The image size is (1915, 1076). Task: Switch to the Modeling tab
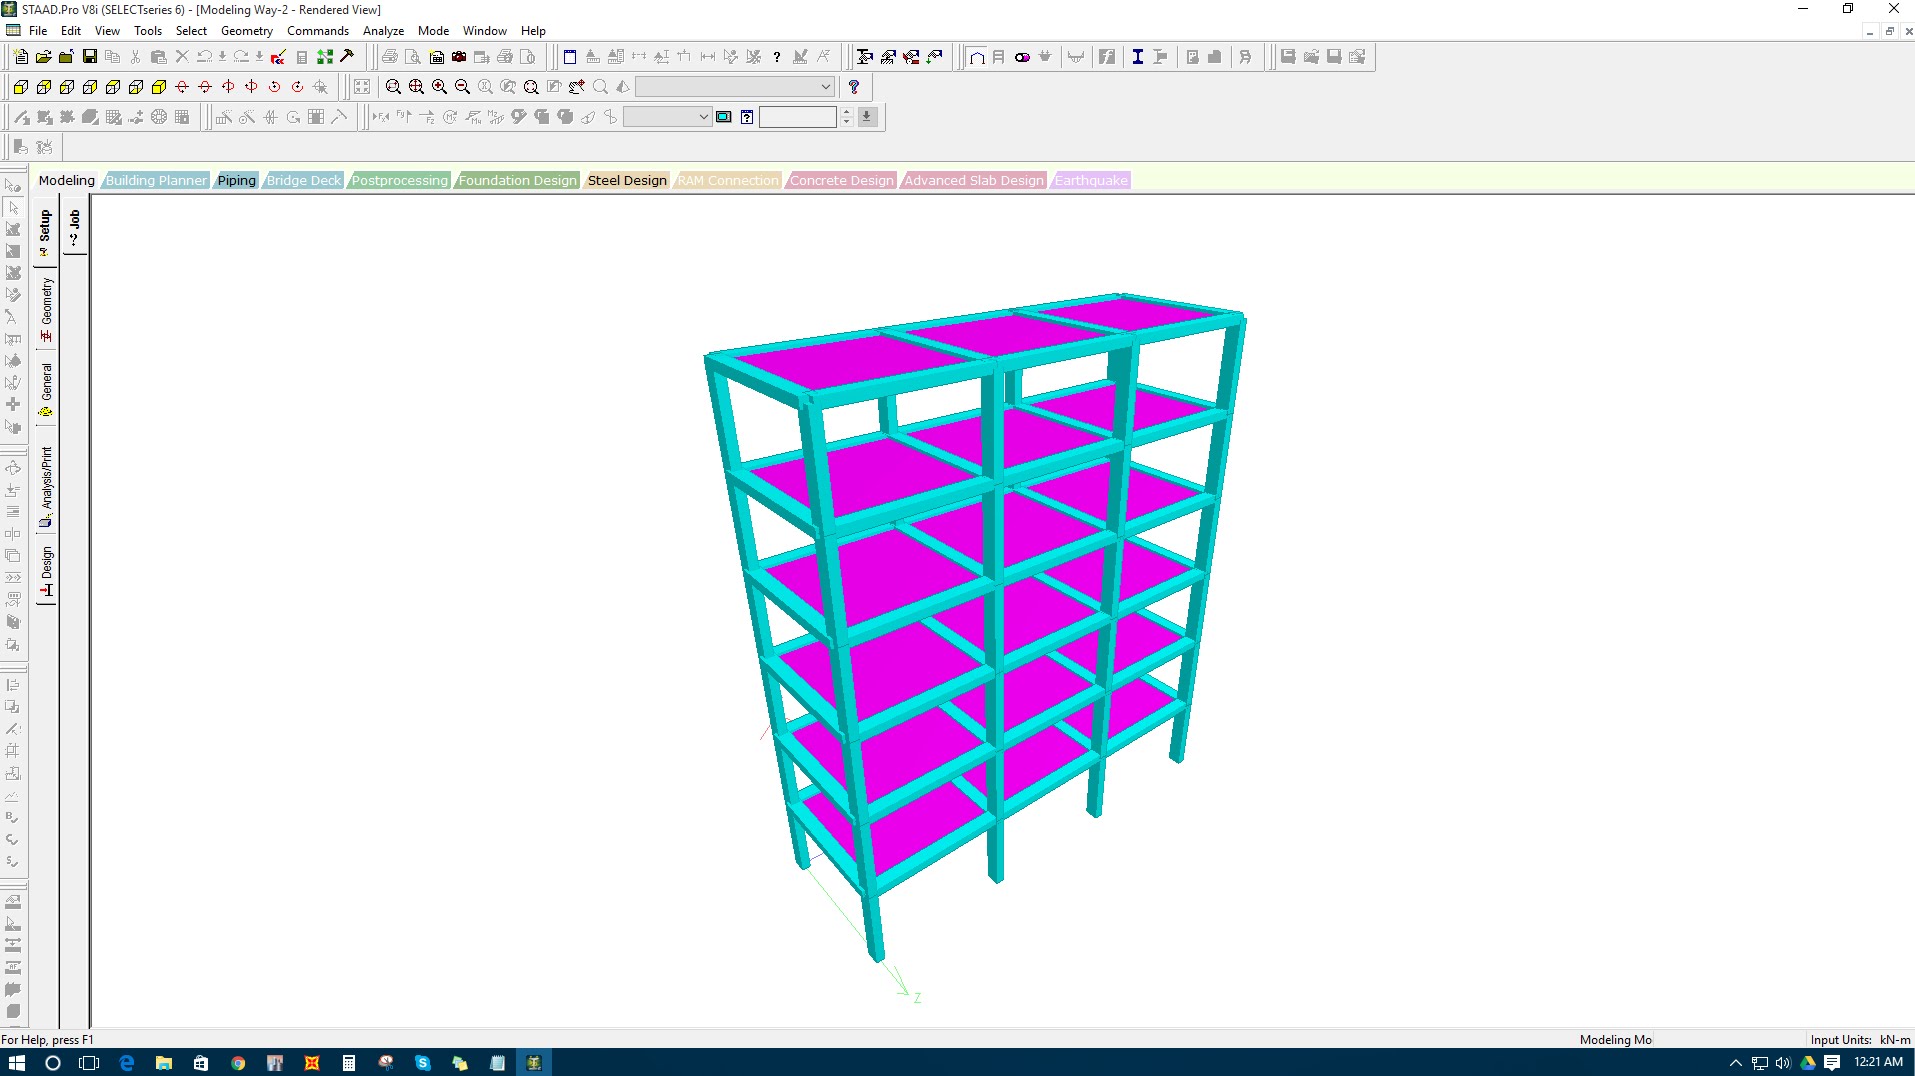click(x=66, y=180)
